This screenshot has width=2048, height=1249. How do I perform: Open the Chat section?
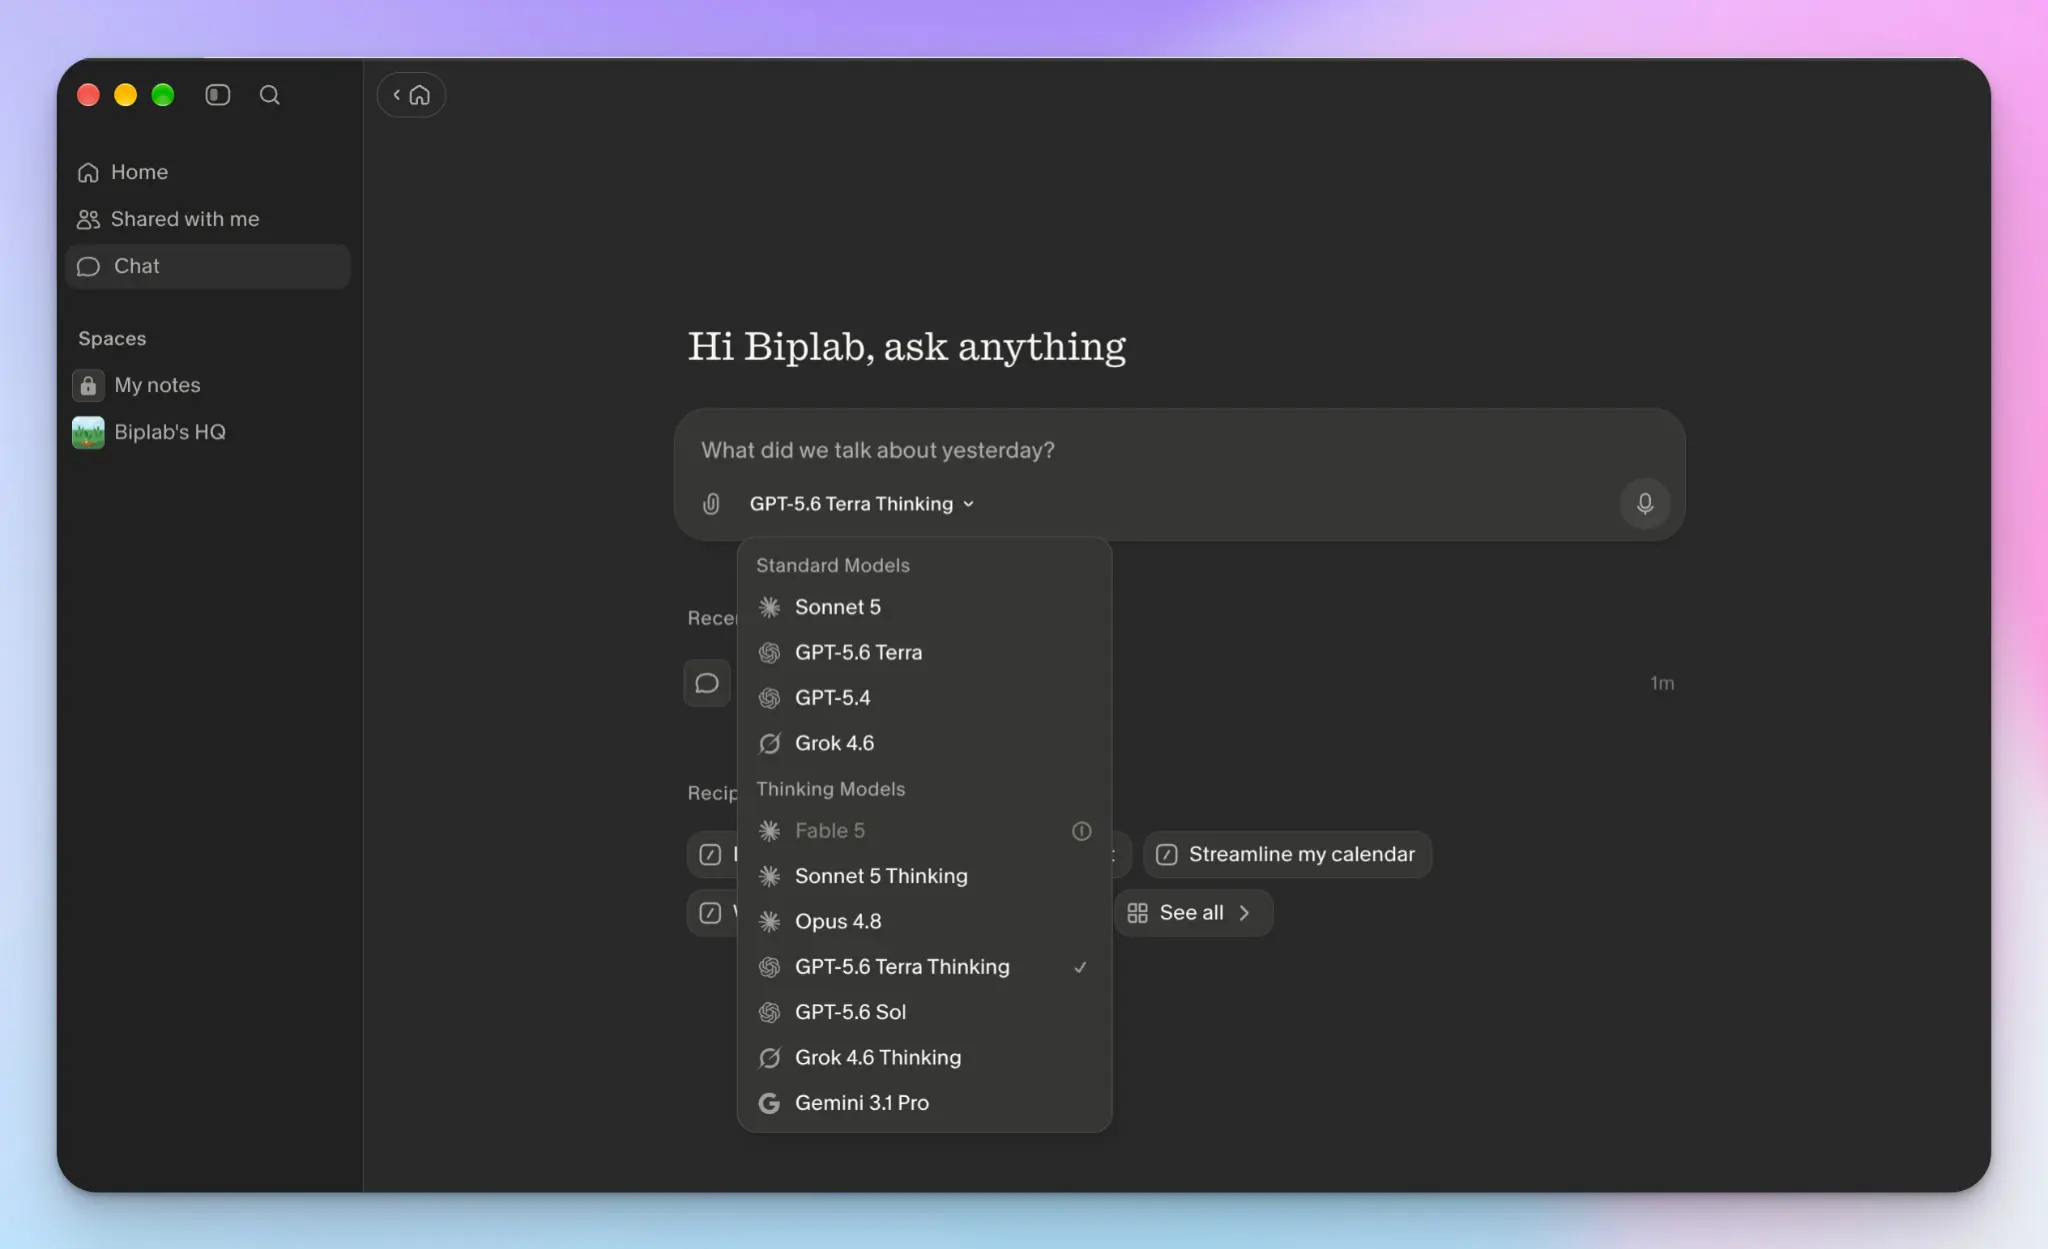[x=208, y=266]
